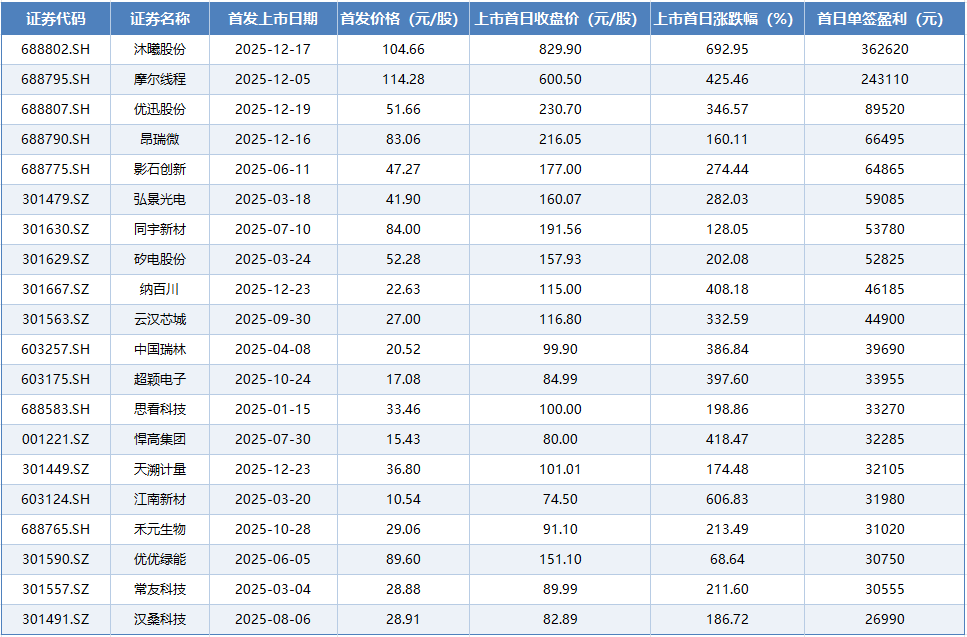Select 影石创新 issue price 47.27
The height and width of the screenshot is (637, 967).
(x=403, y=169)
